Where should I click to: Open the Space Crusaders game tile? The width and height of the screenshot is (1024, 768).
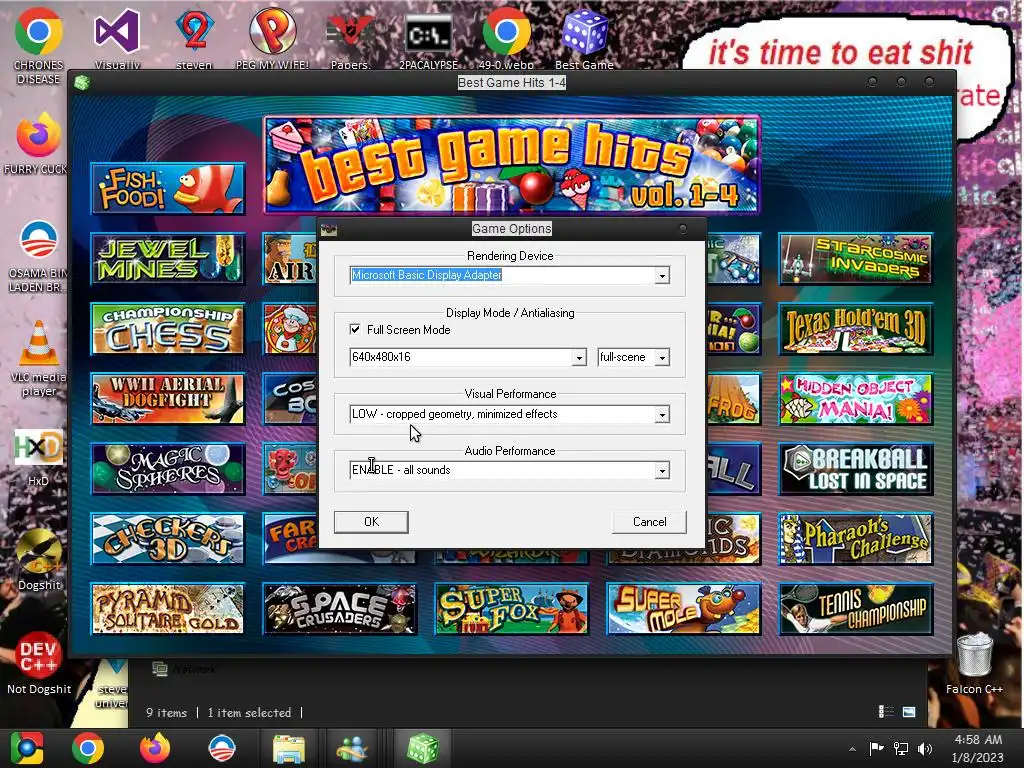point(340,609)
